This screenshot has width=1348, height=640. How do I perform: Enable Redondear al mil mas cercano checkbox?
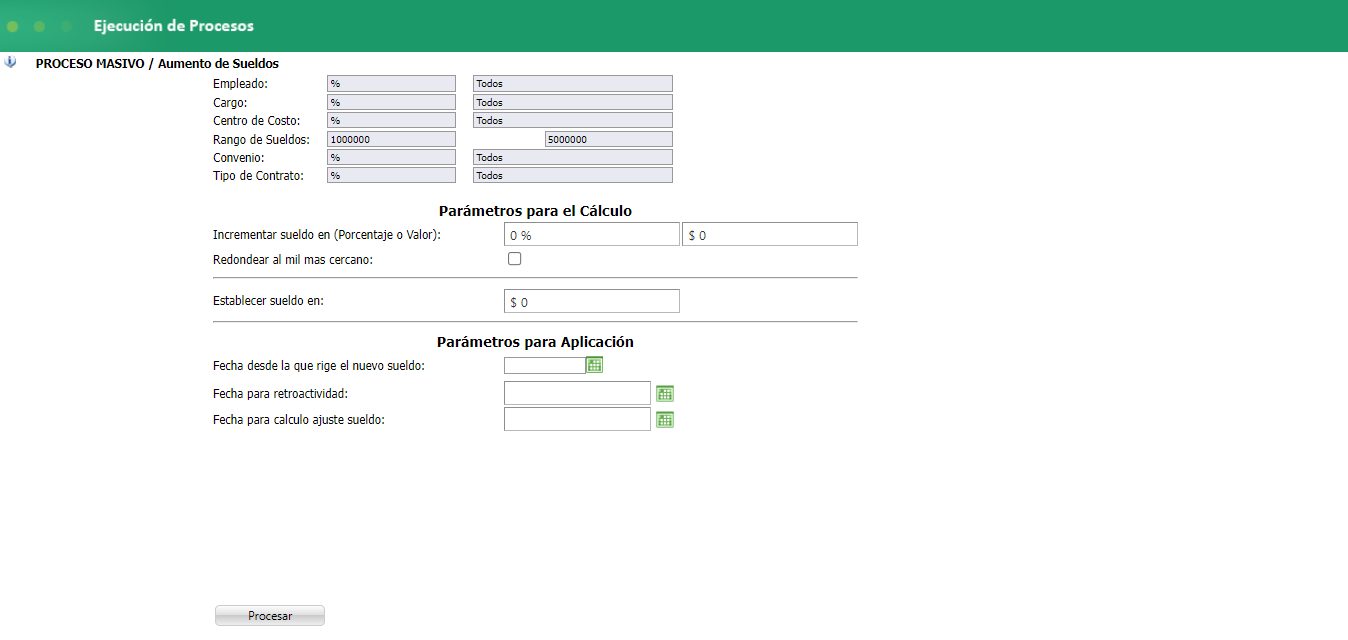[515, 259]
